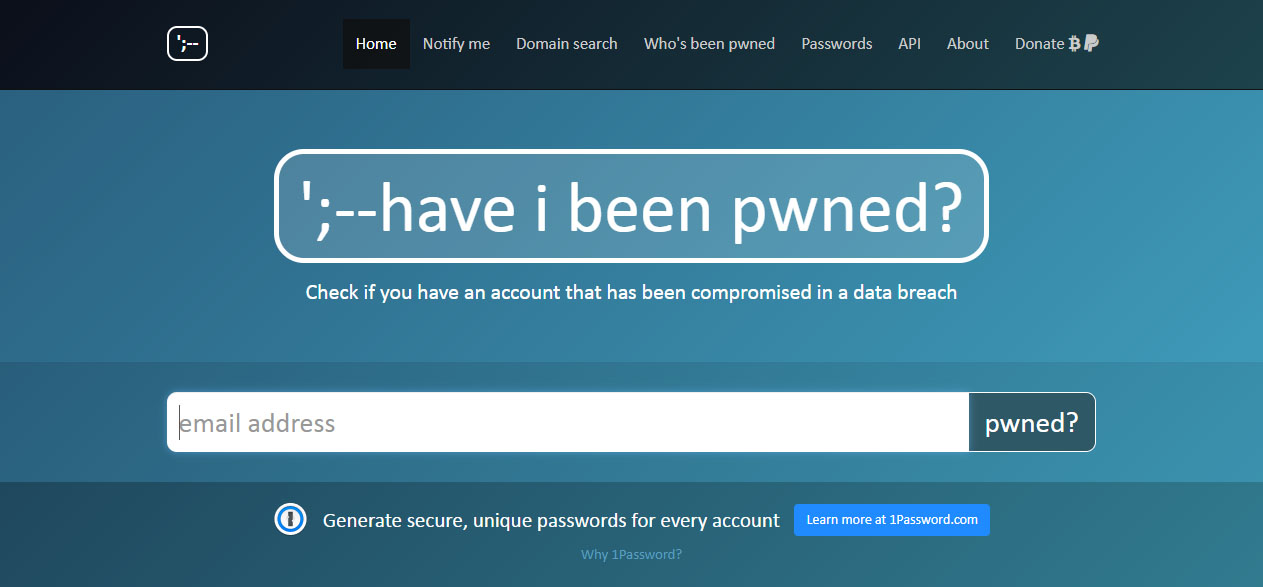Open Who's been pwned page

[x=709, y=44]
